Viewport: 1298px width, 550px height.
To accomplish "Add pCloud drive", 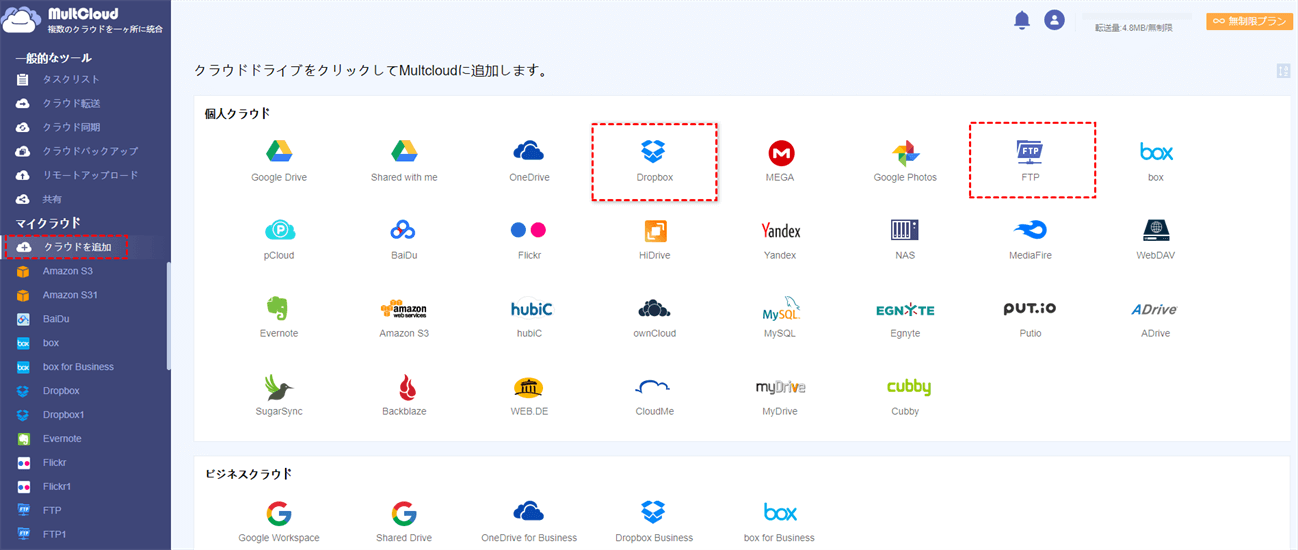I will (x=279, y=239).
